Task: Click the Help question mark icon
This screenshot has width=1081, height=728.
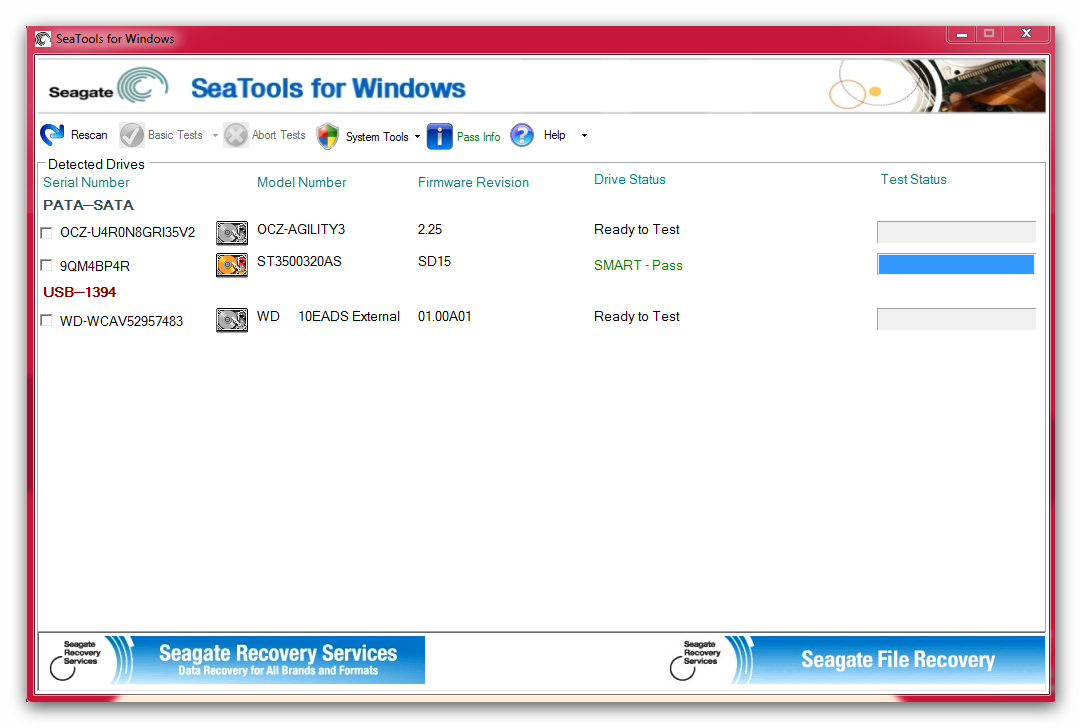Action: point(522,135)
